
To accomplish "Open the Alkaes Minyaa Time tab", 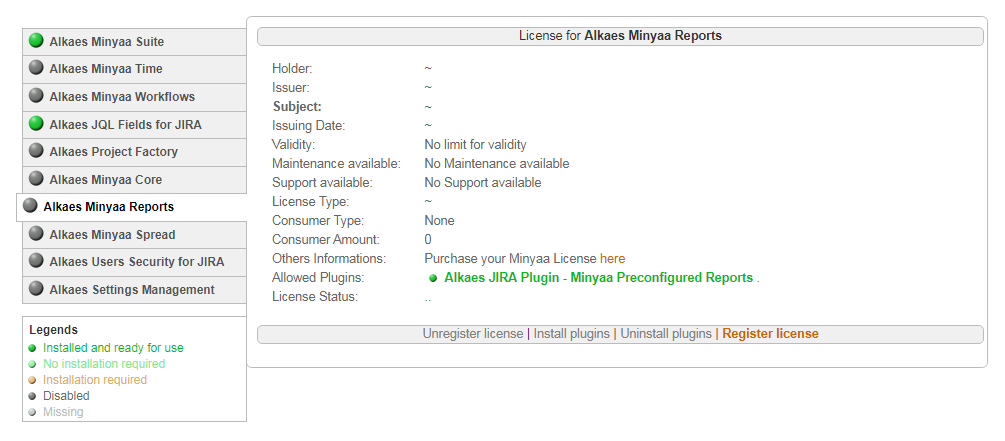I will [135, 69].
